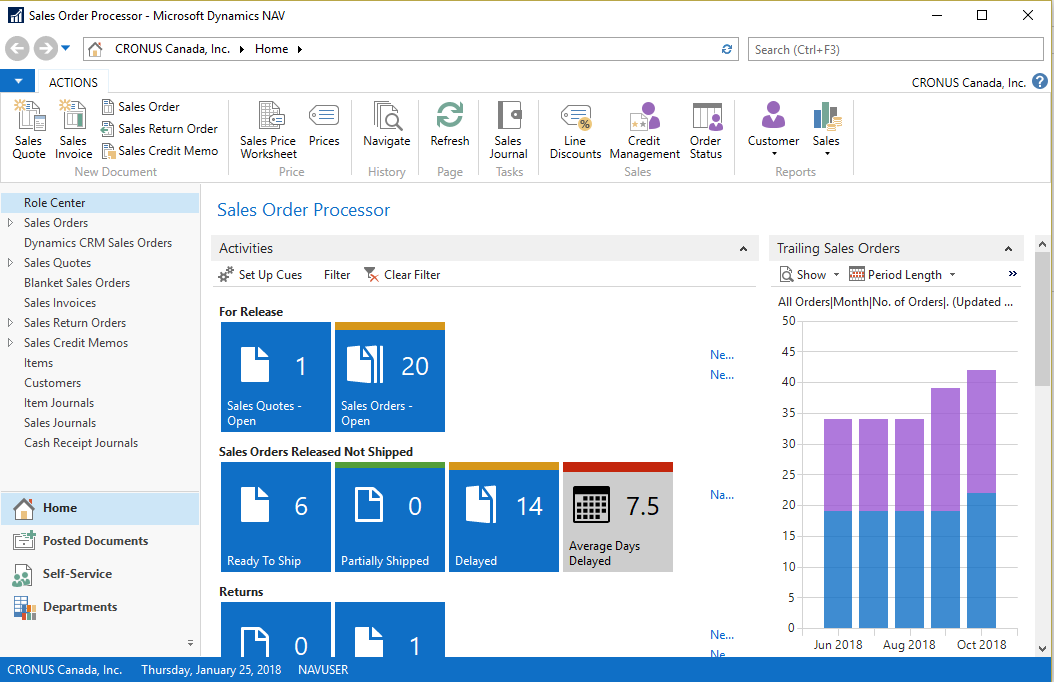Open the Sales Price Worksheet
Image resolution: width=1054 pixels, height=682 pixels.
point(268,130)
